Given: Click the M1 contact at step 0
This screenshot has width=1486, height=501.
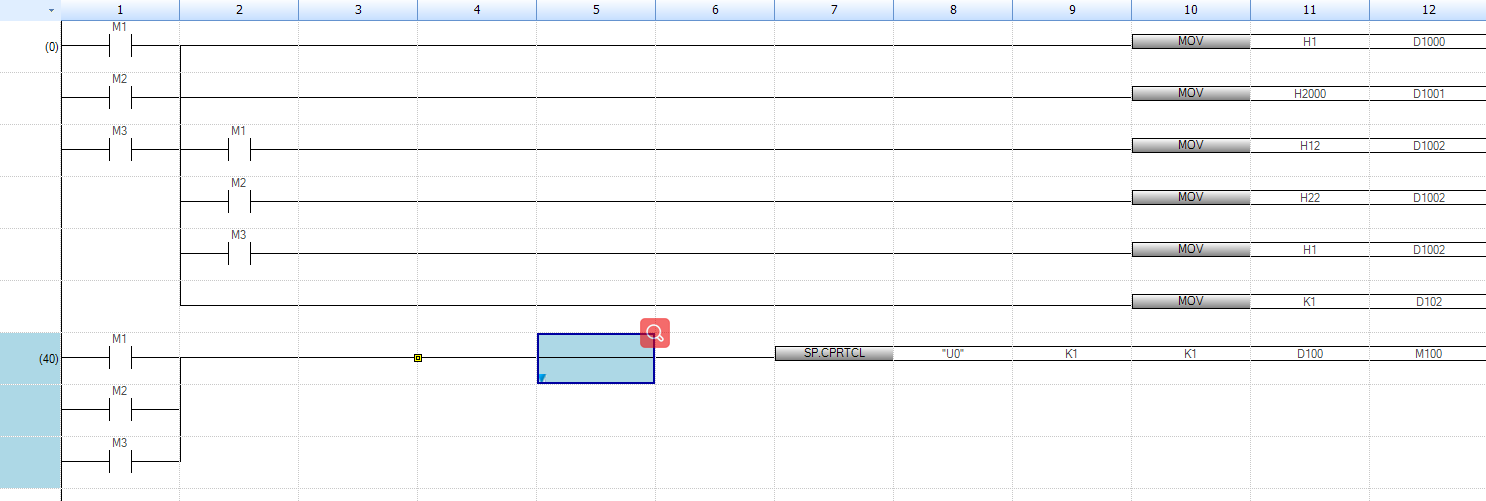Looking at the screenshot, I should pos(119,46).
